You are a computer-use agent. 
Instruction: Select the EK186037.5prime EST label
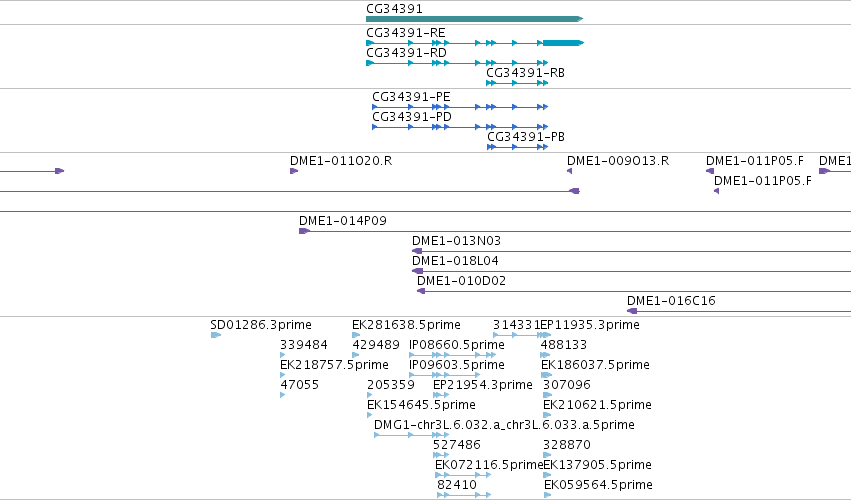[595, 365]
